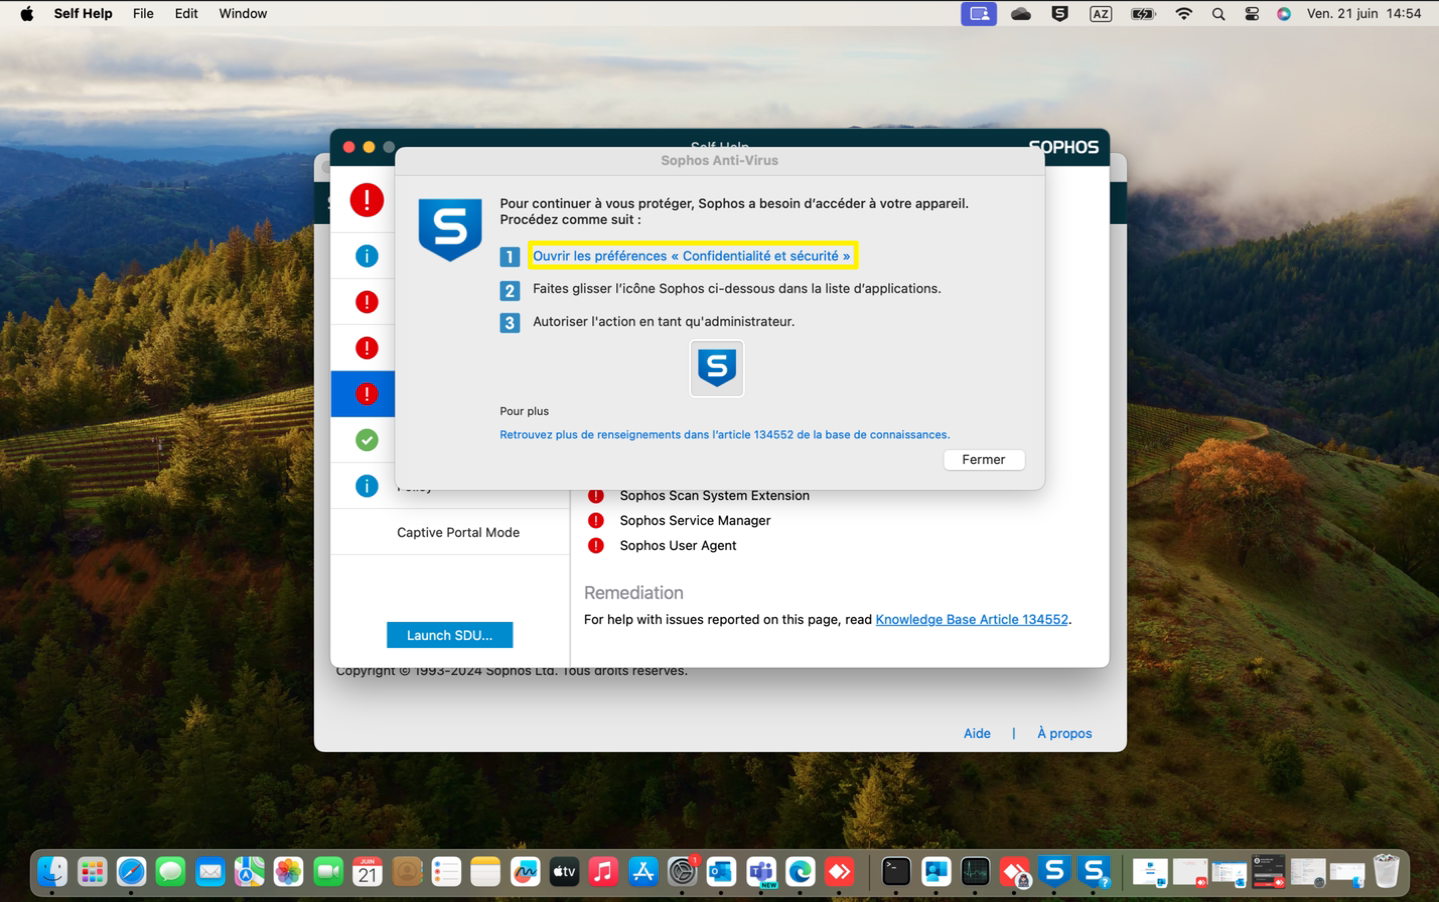Open the Window menu

pyautogui.click(x=243, y=14)
